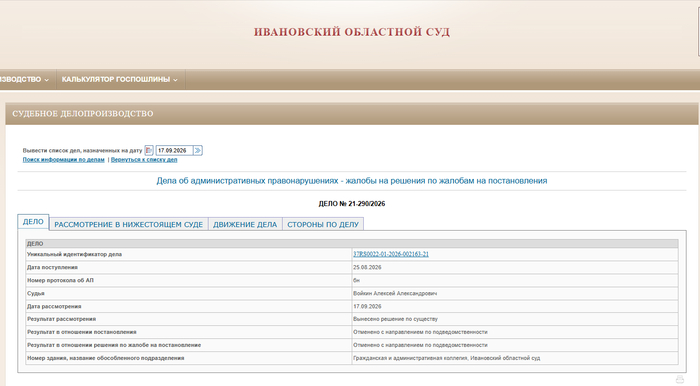Click the date input field 17.09.2026
The image size is (700, 386).
pyautogui.click(x=174, y=151)
